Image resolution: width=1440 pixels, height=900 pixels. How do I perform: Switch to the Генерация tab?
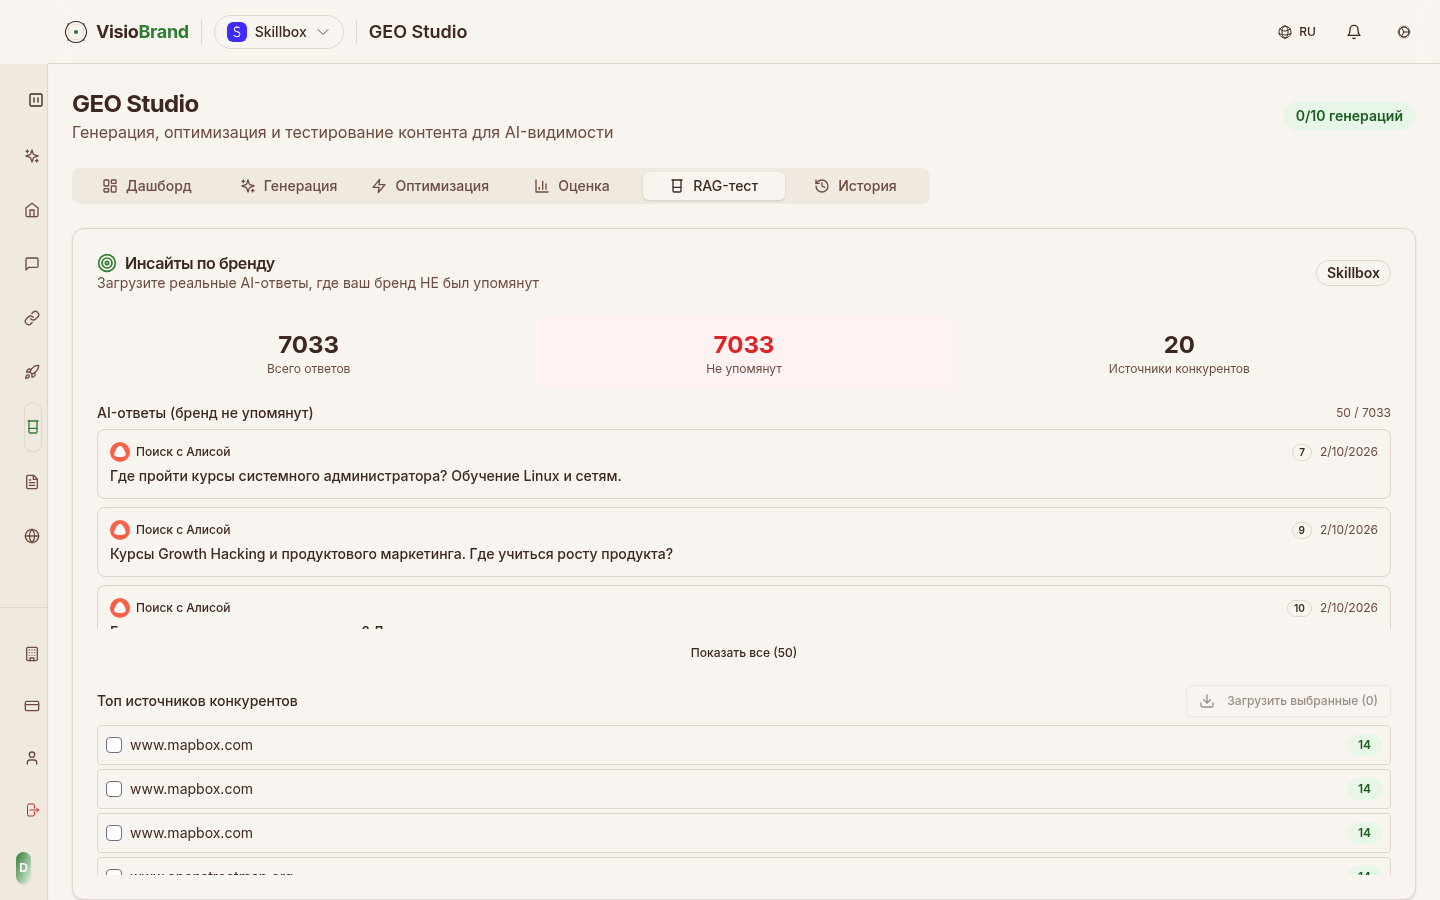(x=289, y=186)
